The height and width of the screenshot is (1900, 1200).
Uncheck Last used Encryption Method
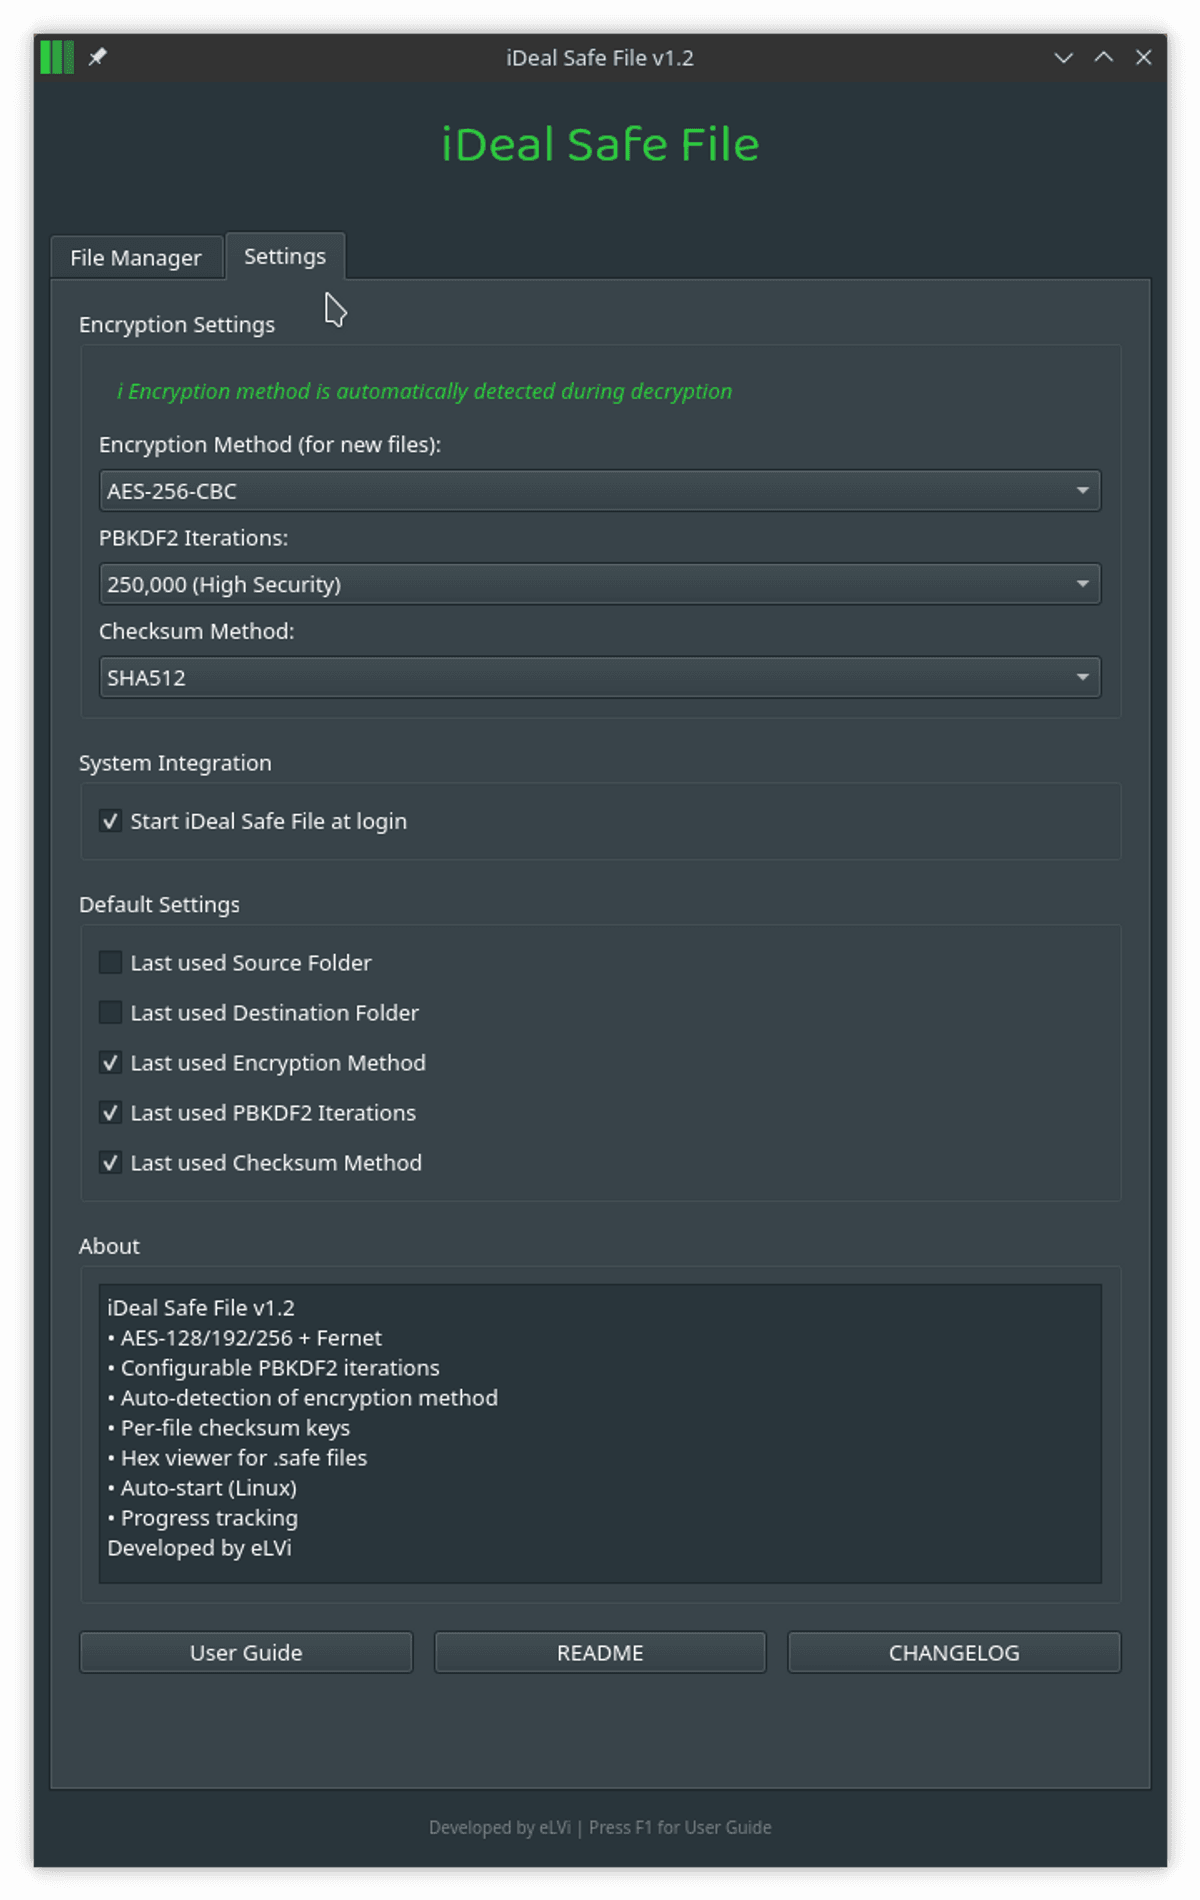point(111,1063)
